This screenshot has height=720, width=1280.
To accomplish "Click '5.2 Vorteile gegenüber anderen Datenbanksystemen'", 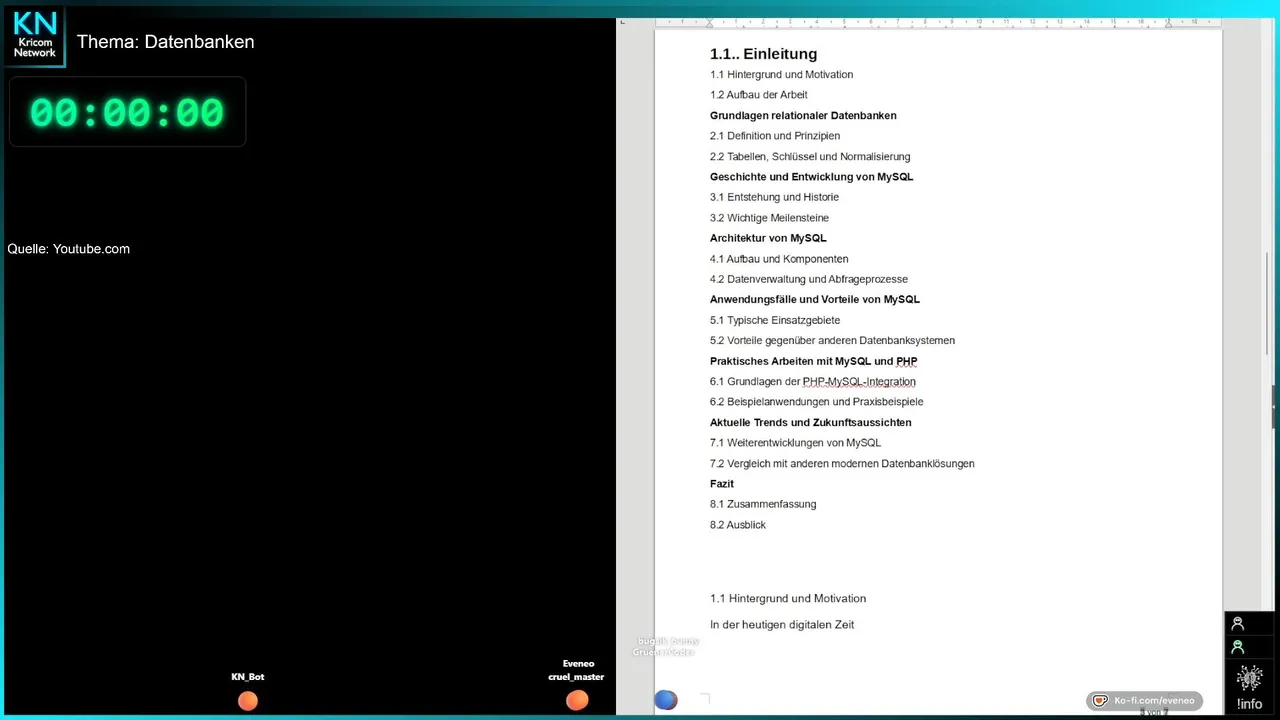I will tap(832, 341).
